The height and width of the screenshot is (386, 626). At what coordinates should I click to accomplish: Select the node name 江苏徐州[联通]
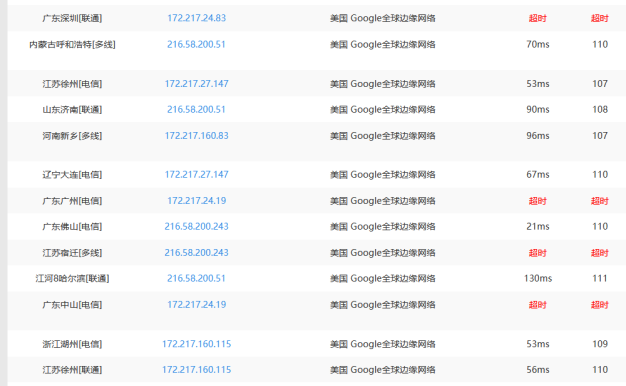72,370
